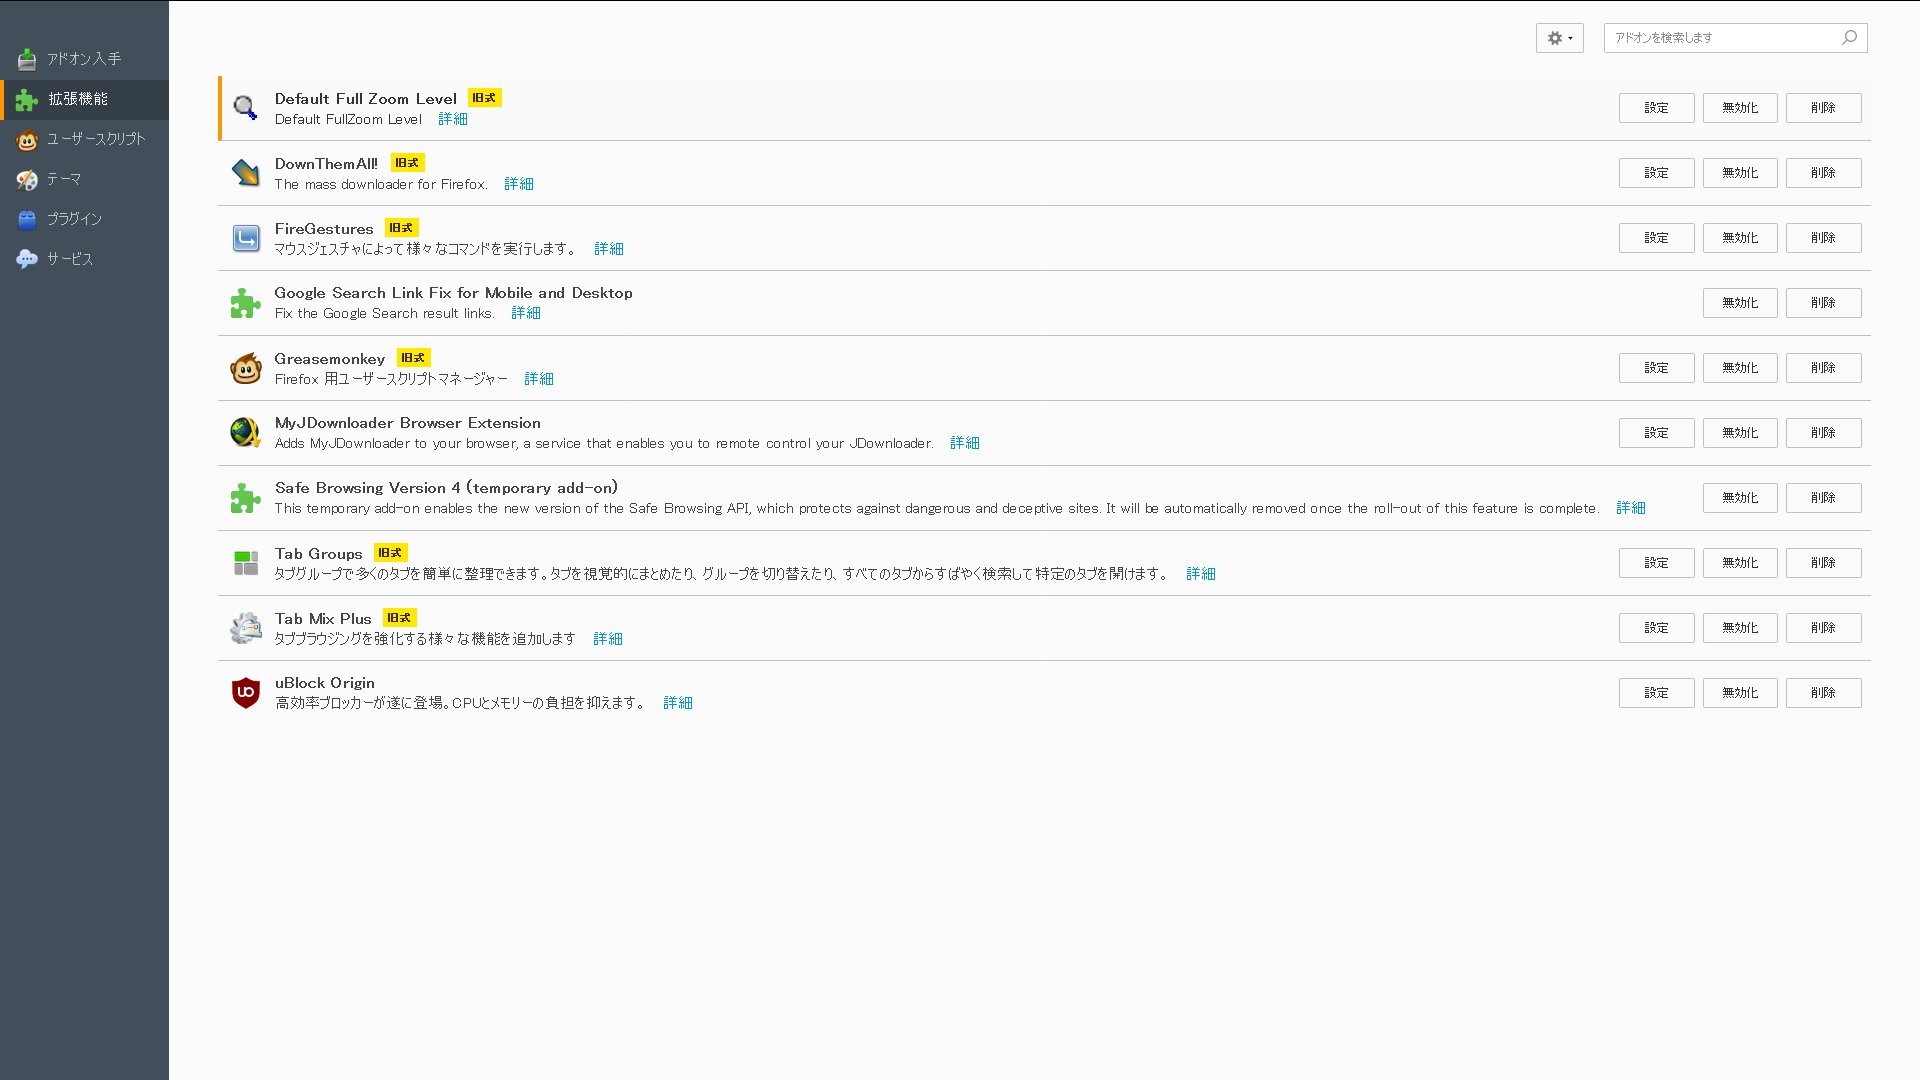Disable Tab Groups with 無効化
The width and height of the screenshot is (1920, 1080).
(x=1740, y=563)
